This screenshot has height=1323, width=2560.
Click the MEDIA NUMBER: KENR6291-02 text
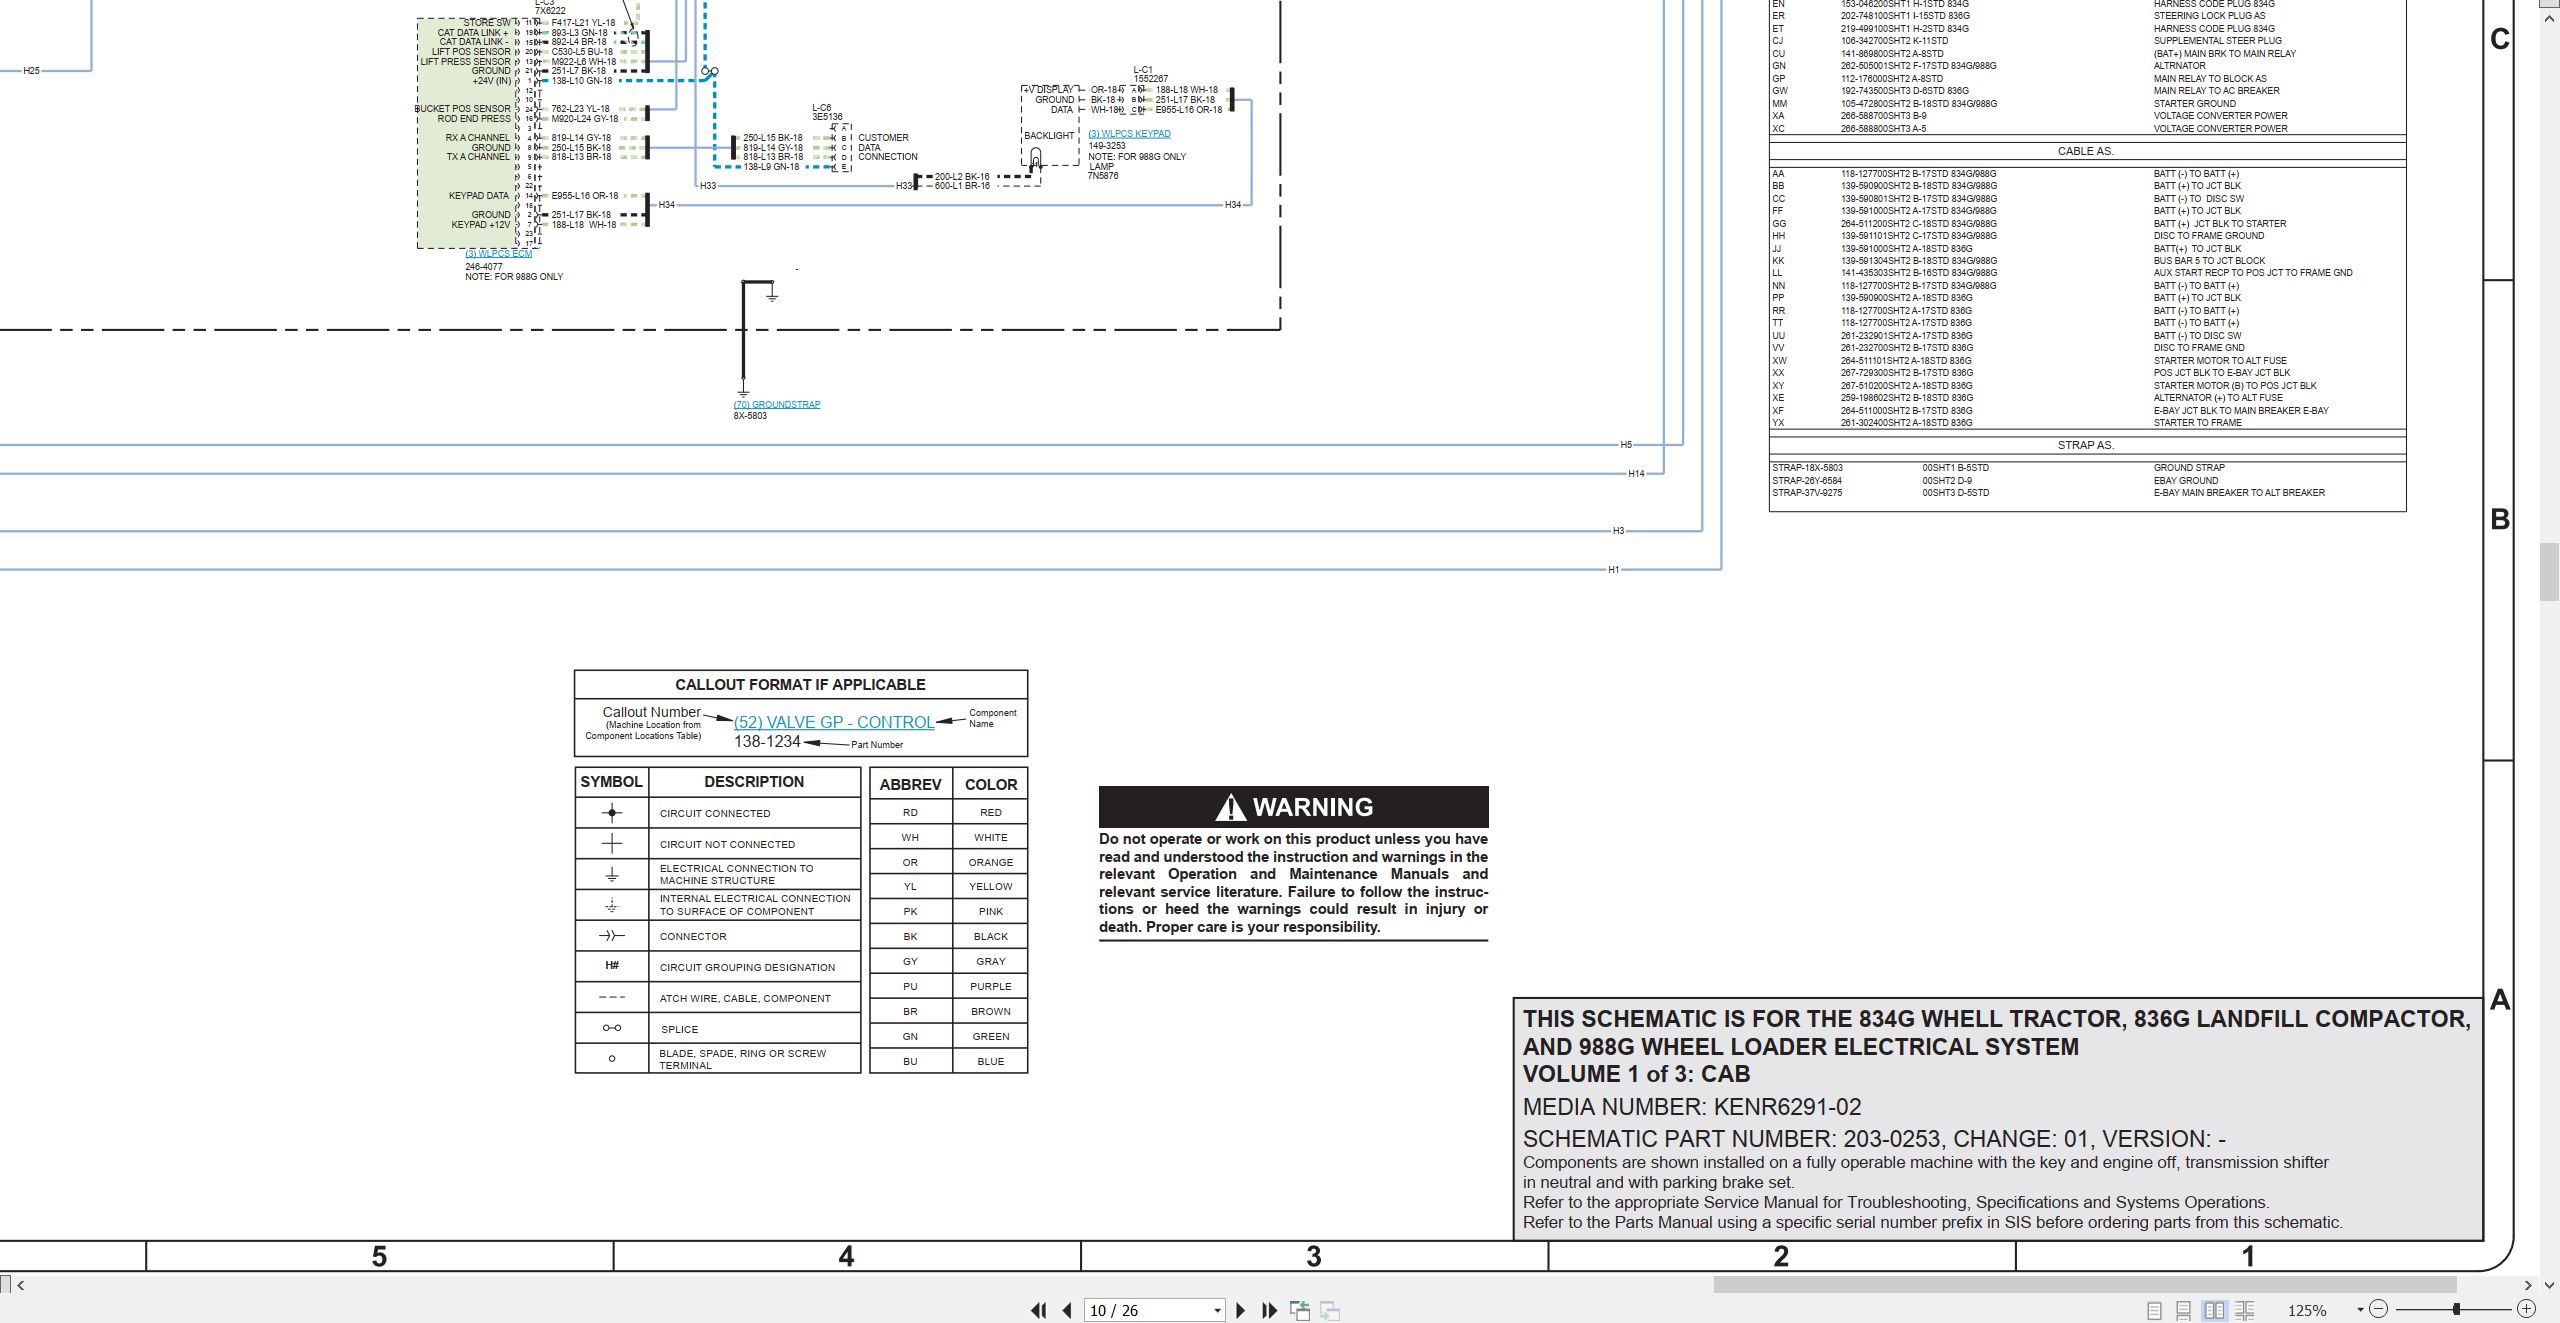pos(1692,1107)
